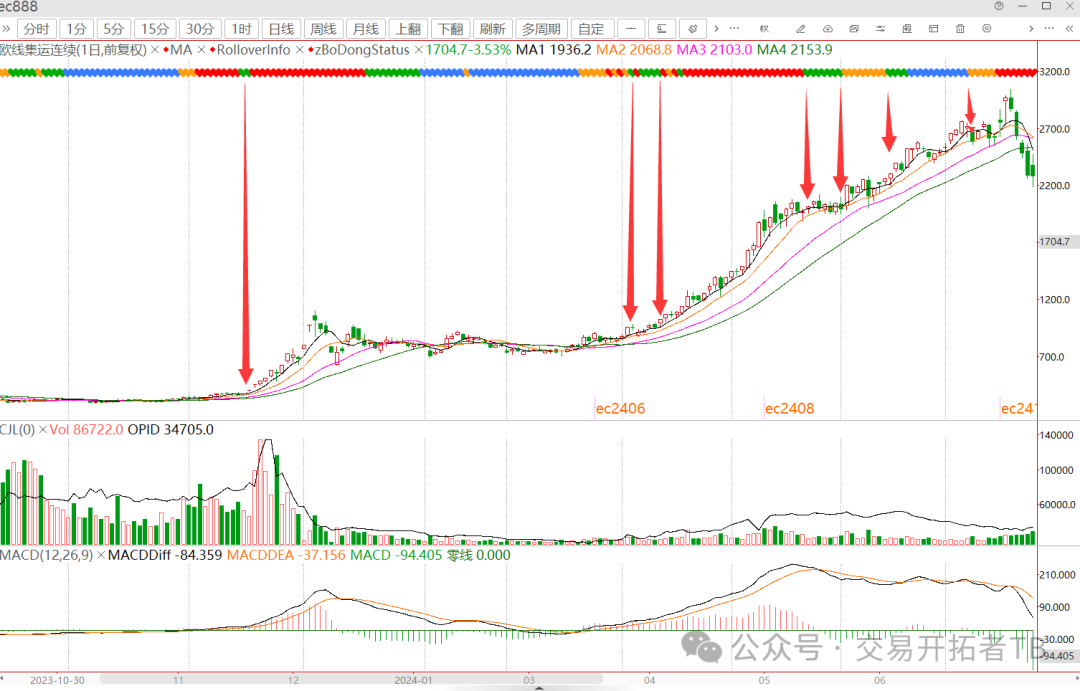Click the RolloverInfo indicator label
Screen dimensions: 1080x691
(253, 50)
